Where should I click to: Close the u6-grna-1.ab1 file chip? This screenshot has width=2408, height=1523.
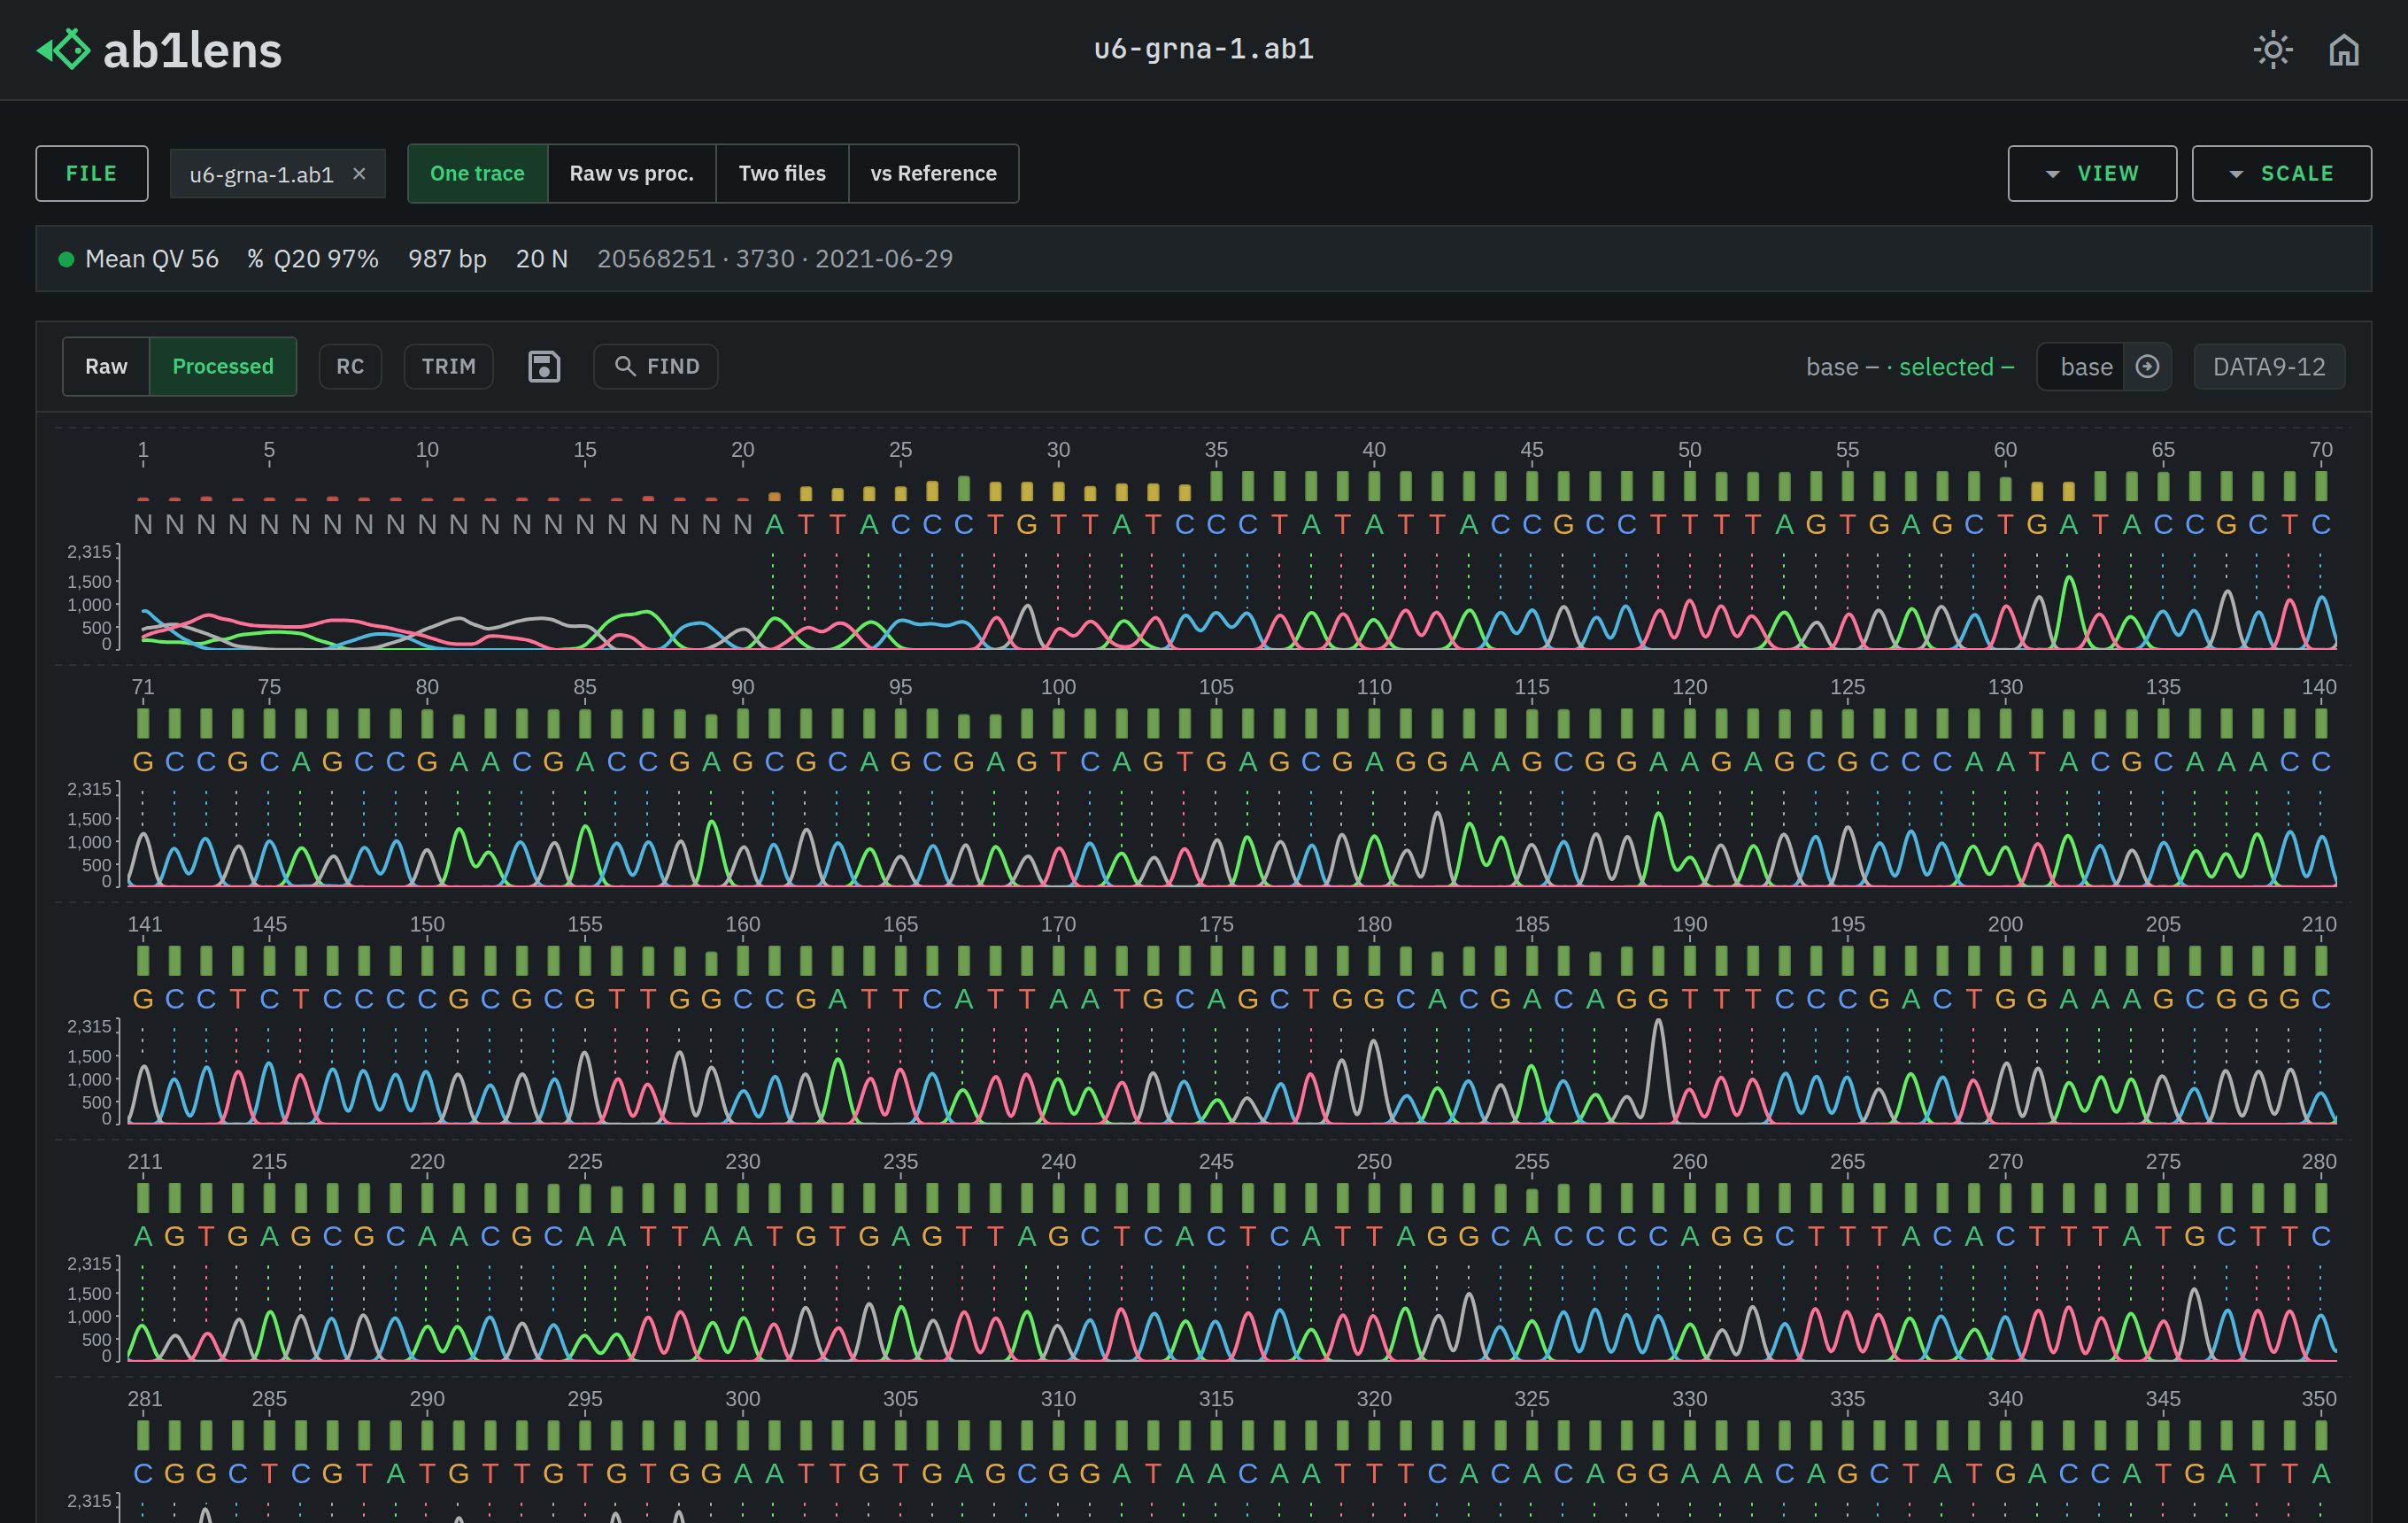pos(359,174)
